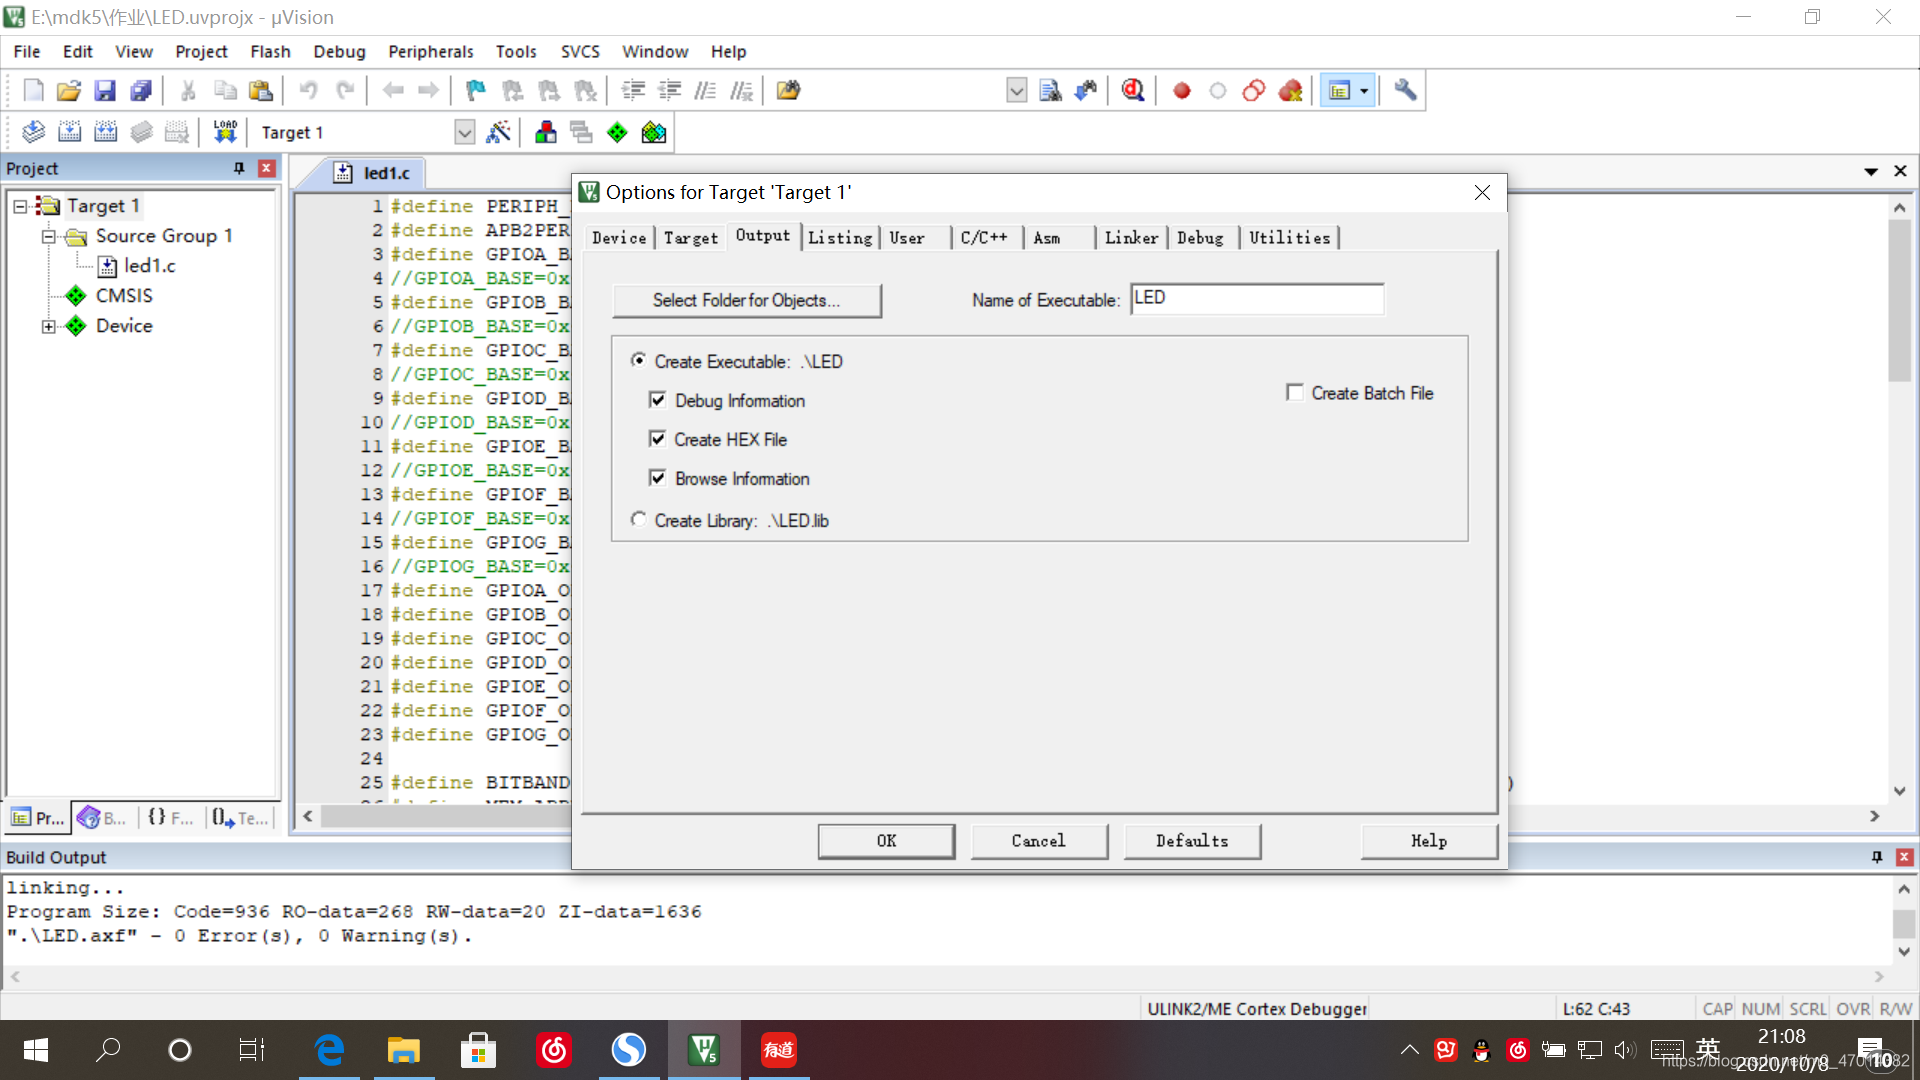Pin the Build Output panel
This screenshot has width=1920, height=1080.
[1877, 857]
